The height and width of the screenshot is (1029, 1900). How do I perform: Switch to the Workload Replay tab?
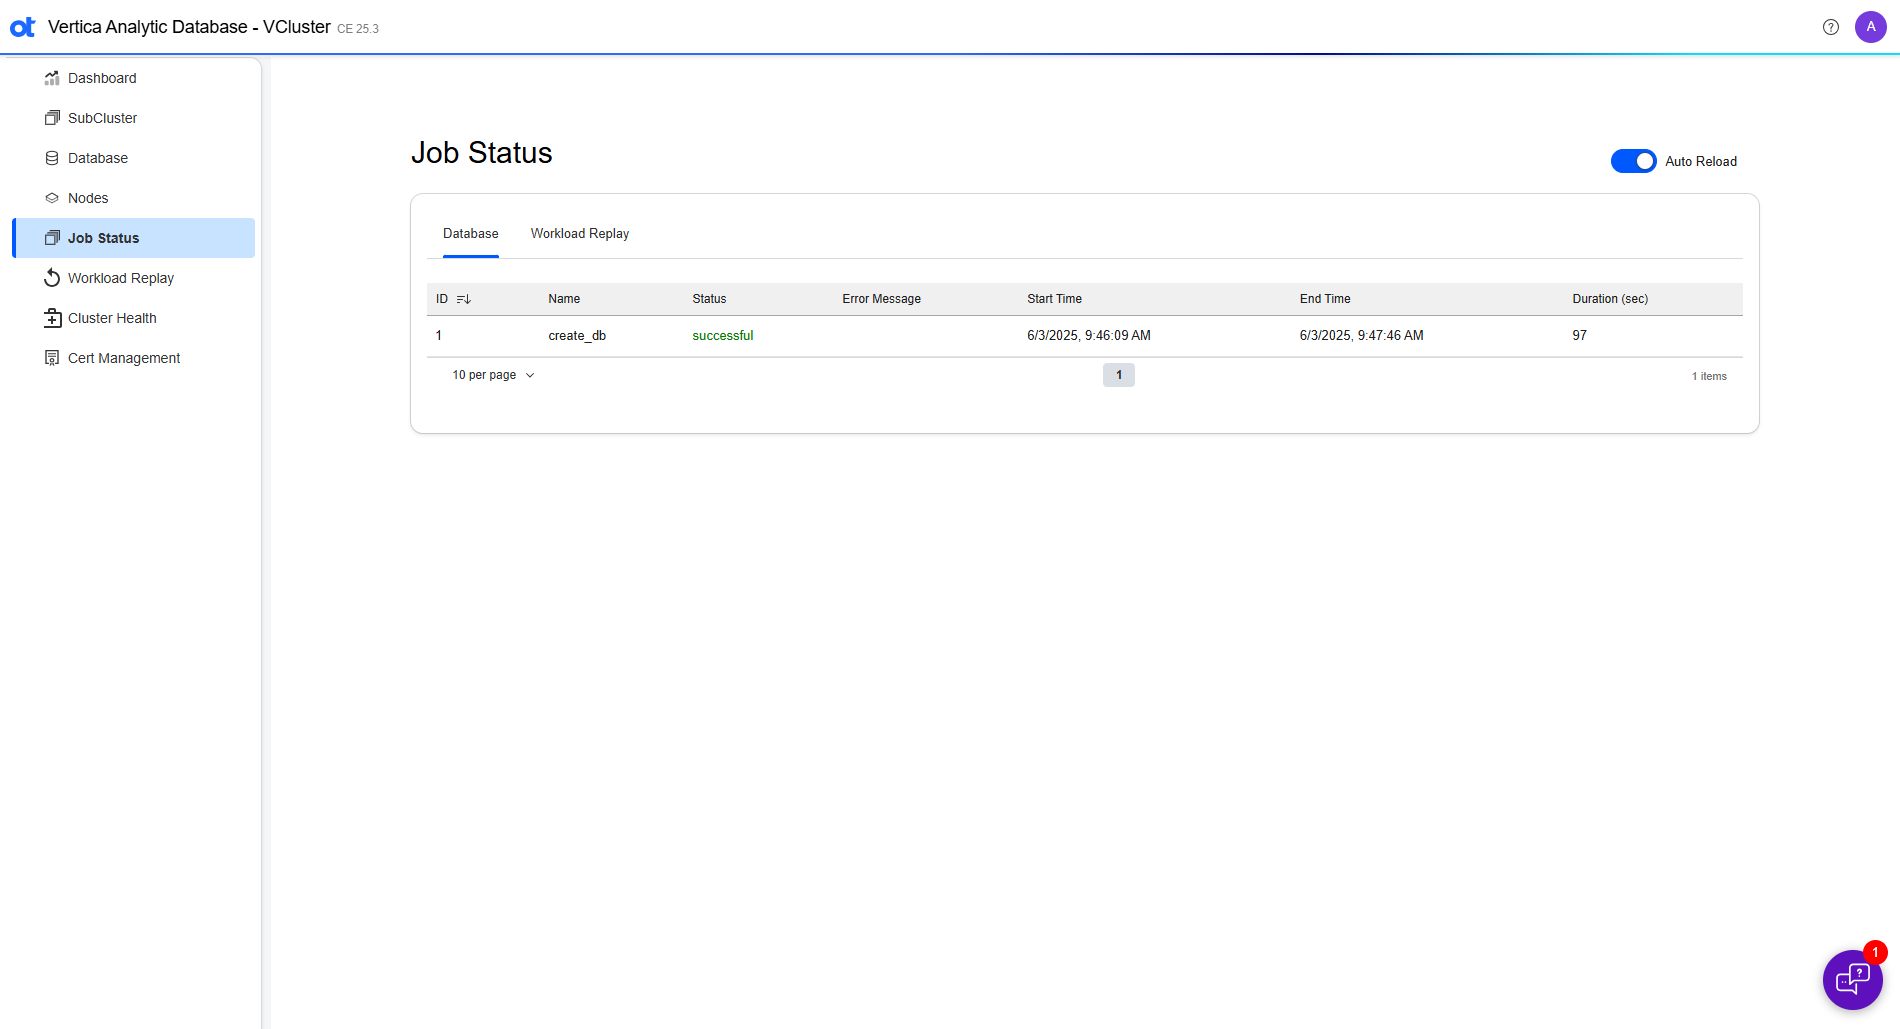(x=579, y=234)
